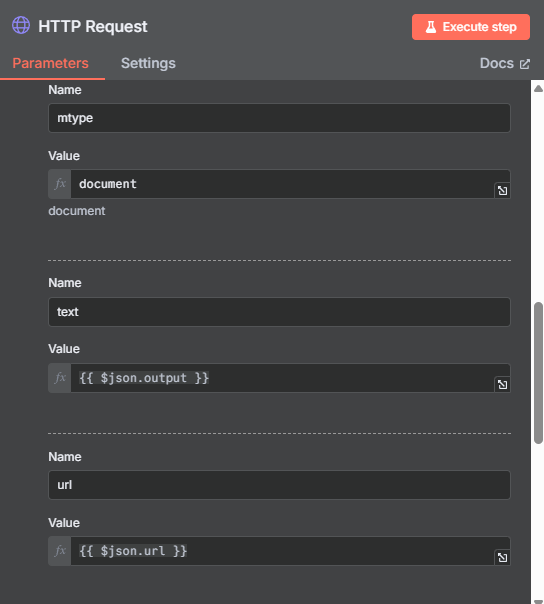Toggle the fx expression for mtype value

coord(60,184)
